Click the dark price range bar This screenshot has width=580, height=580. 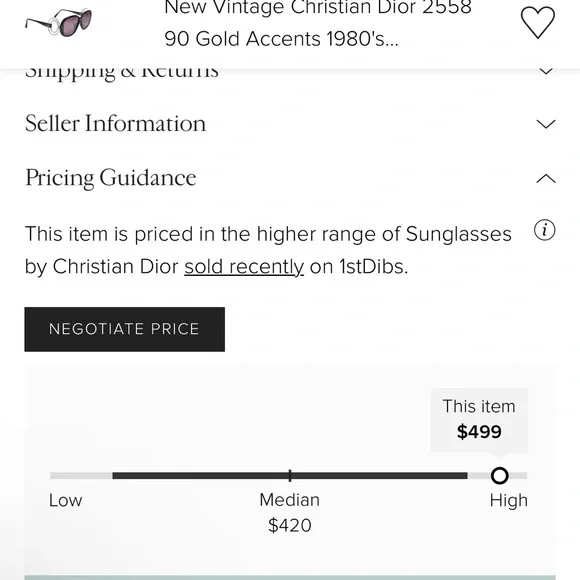tap(290, 476)
